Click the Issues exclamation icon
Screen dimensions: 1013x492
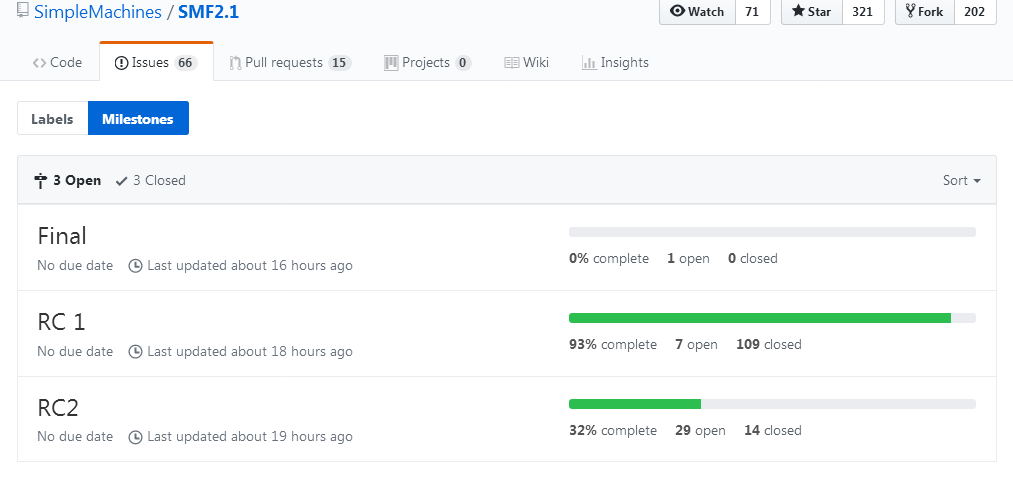pos(121,63)
